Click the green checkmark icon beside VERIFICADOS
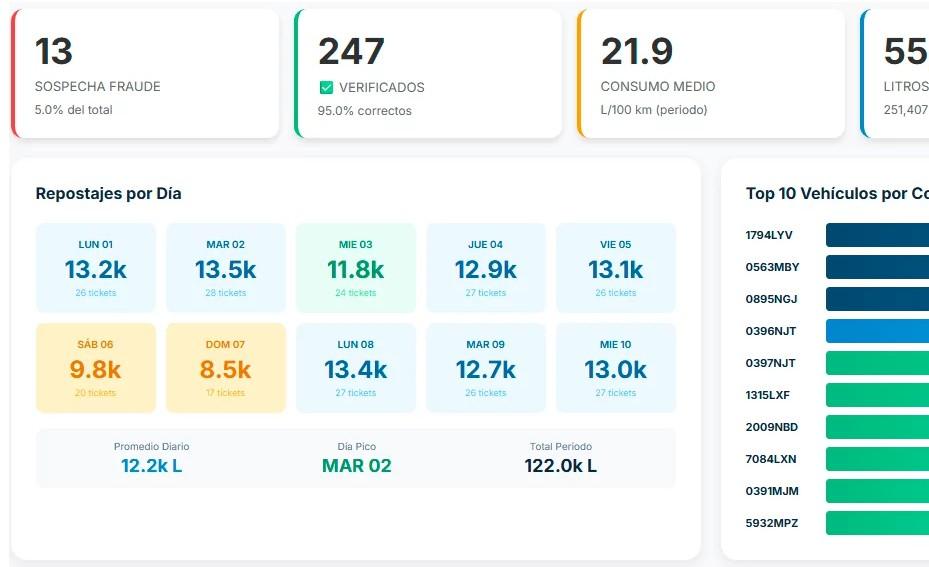 coord(326,88)
